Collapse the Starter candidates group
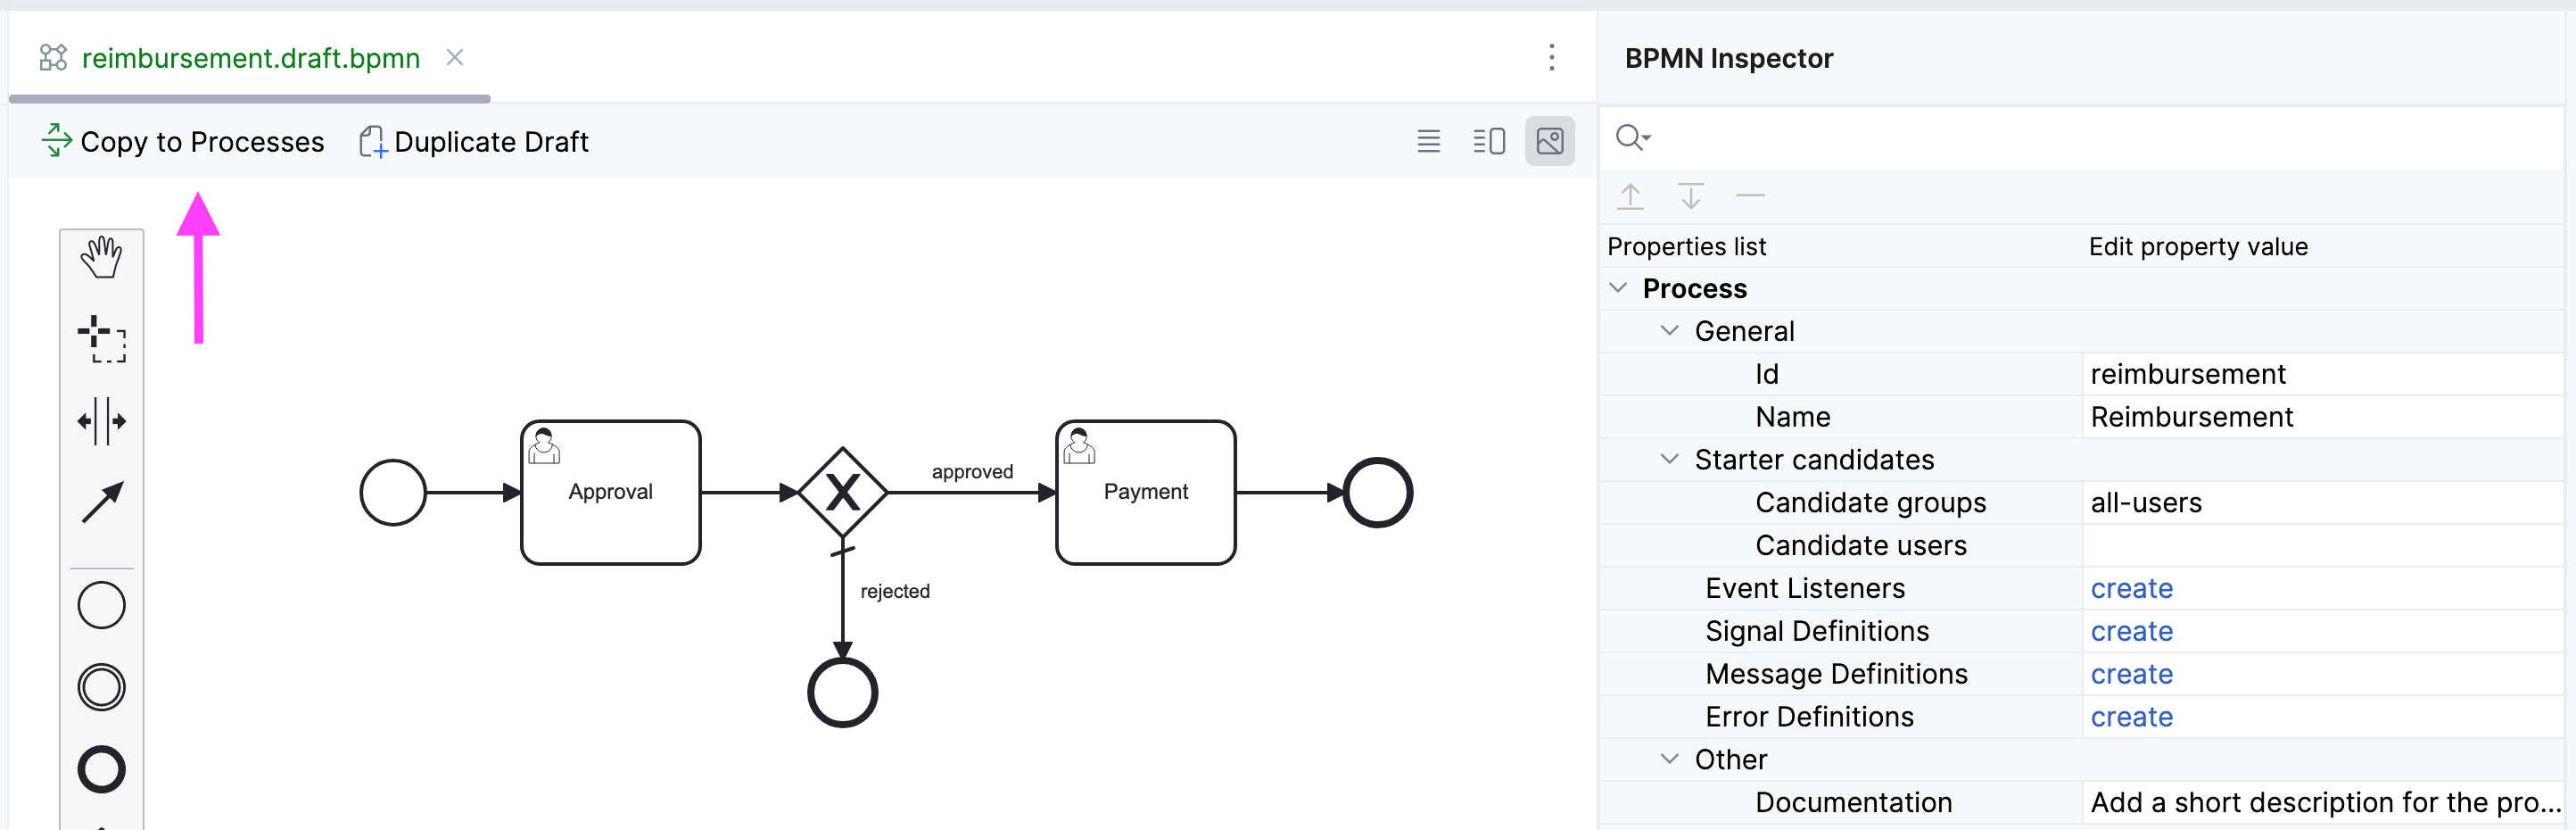The image size is (2576, 830). (x=1668, y=459)
